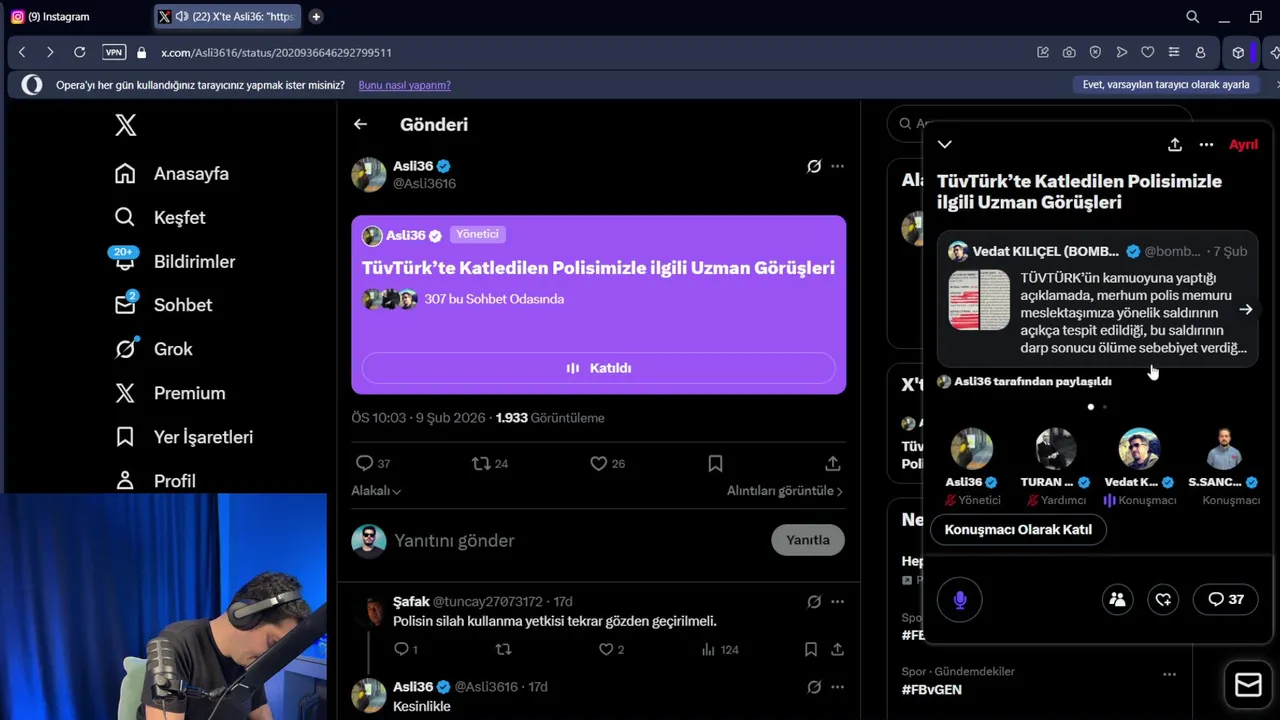Click Konuşmacı Olarak Katıl button

tap(1018, 529)
